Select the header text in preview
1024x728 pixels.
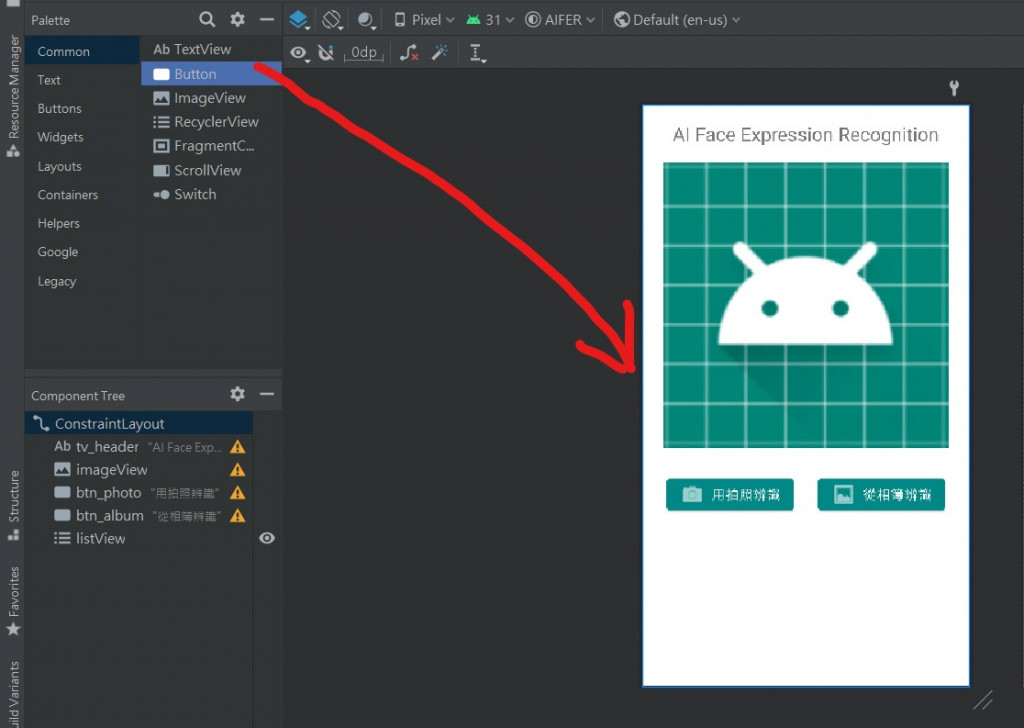(805, 135)
